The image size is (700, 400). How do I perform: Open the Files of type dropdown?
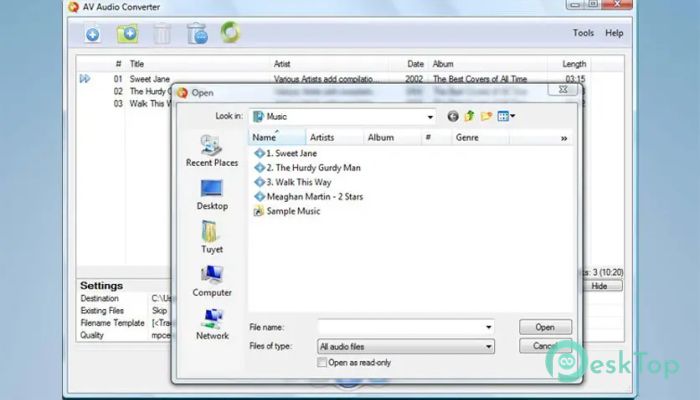[406, 346]
